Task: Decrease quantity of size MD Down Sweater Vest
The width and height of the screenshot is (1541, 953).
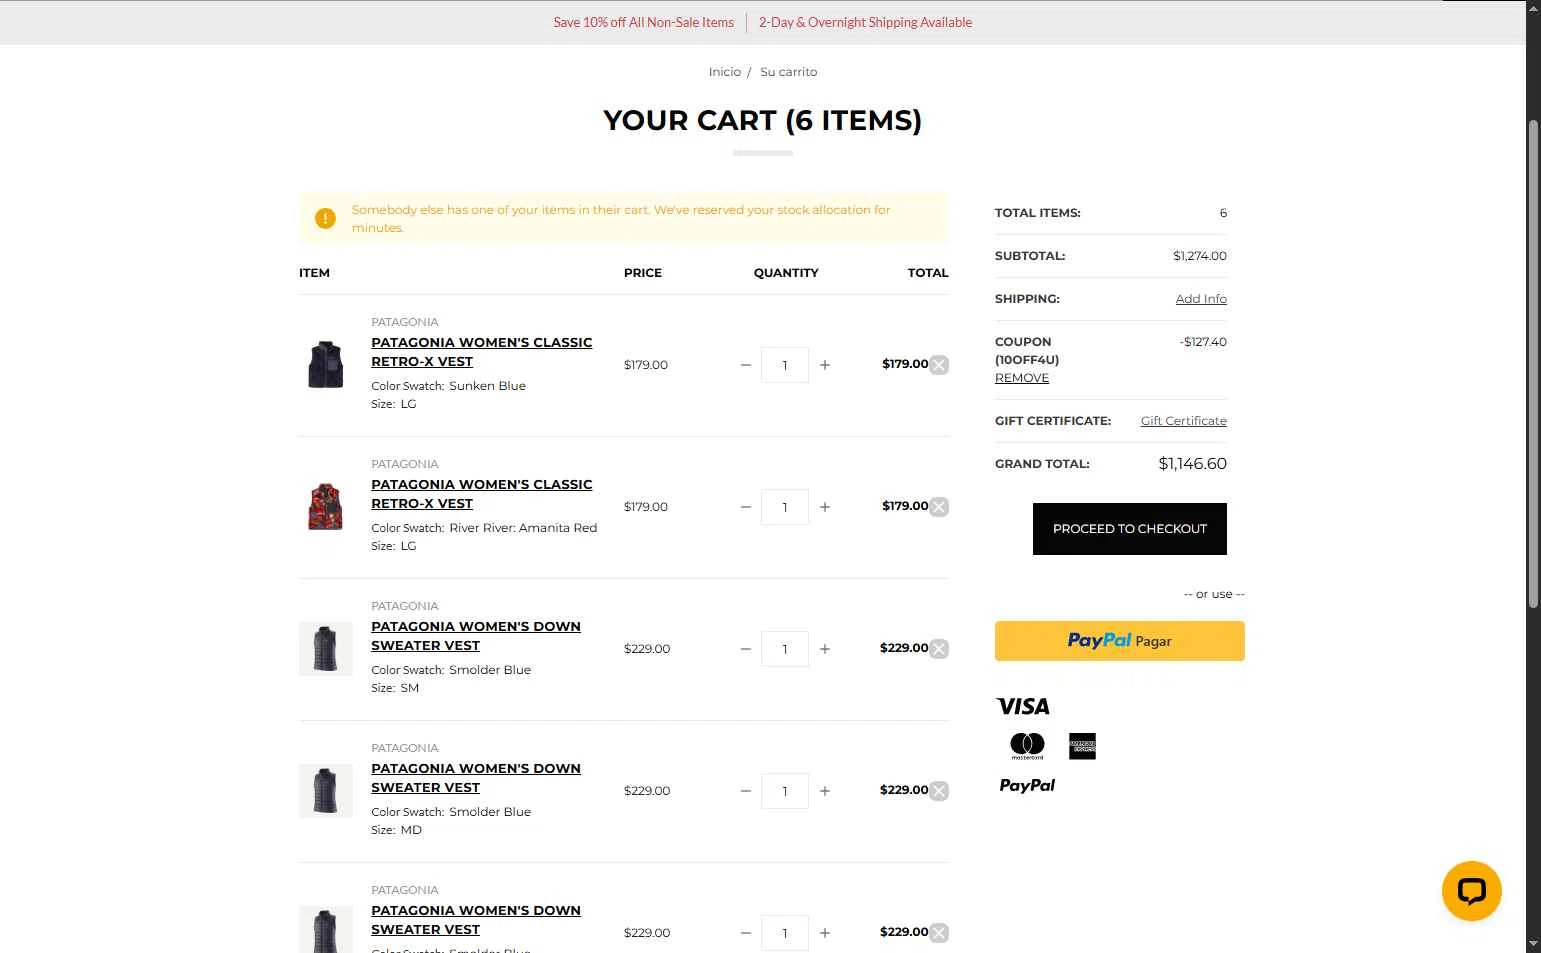Action: tap(745, 791)
